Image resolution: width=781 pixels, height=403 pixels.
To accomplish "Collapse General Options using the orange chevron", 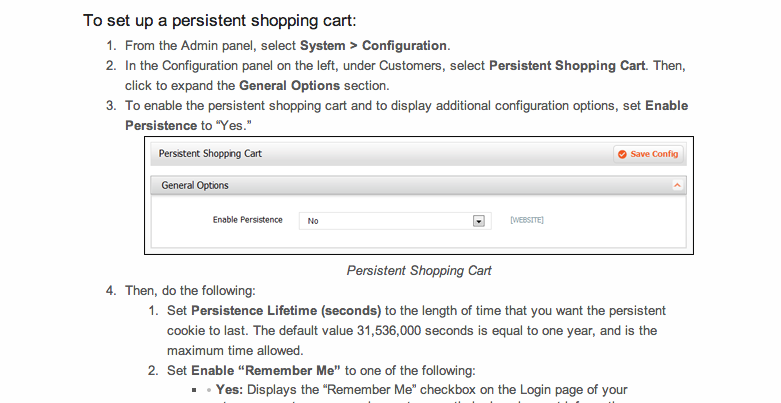I will click(677, 185).
